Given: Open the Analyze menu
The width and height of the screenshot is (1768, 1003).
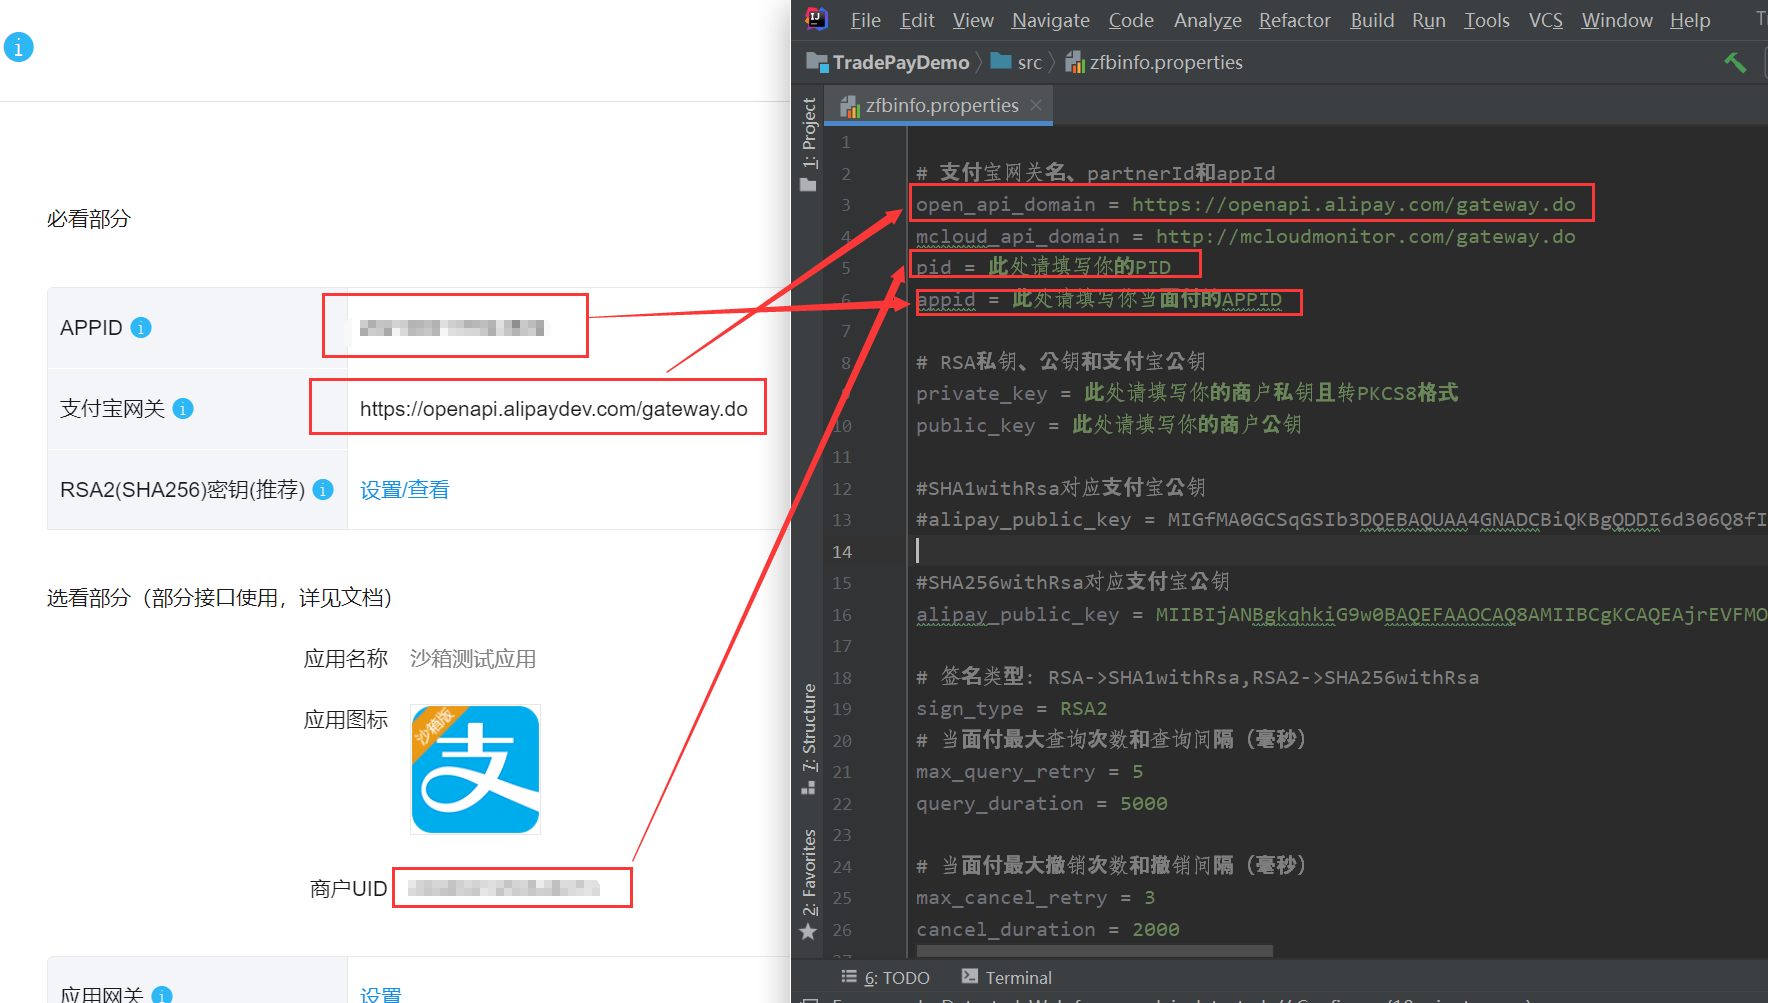Looking at the screenshot, I should (1208, 20).
